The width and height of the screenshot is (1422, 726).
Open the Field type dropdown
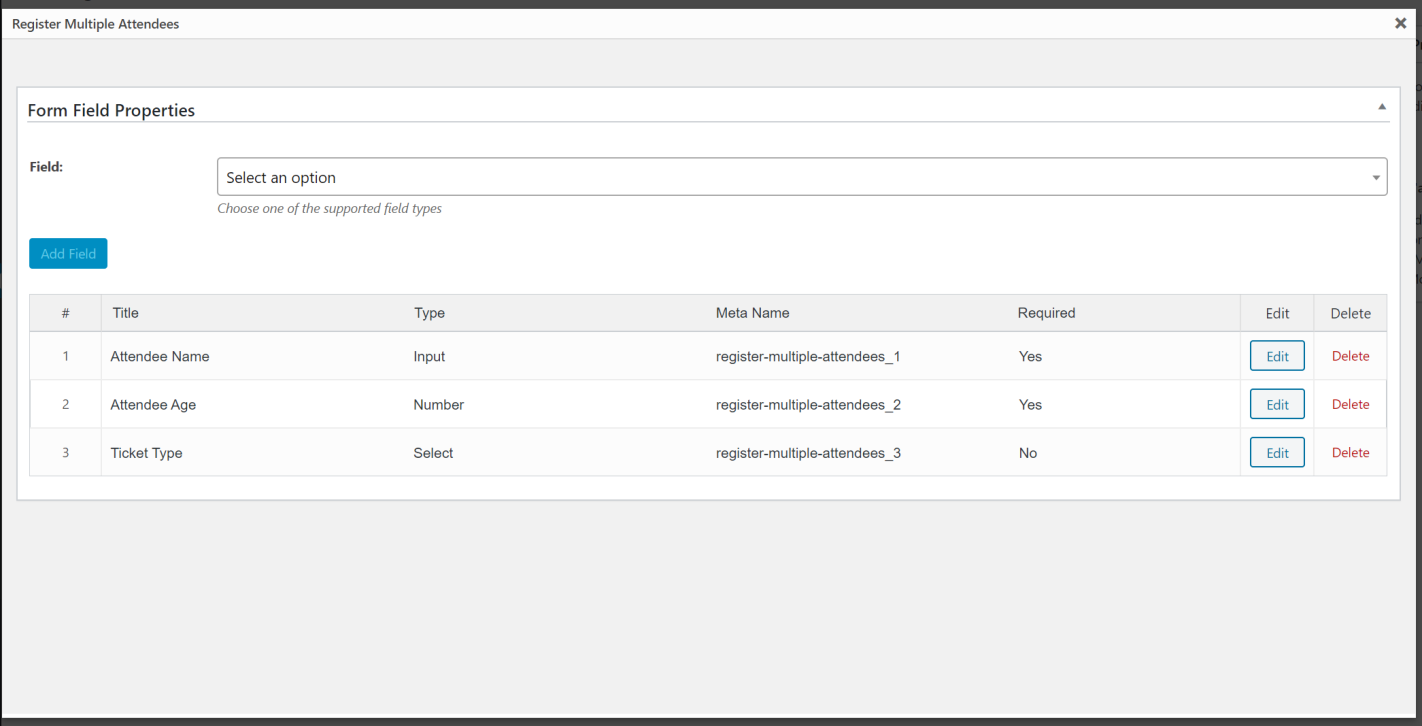coord(802,177)
